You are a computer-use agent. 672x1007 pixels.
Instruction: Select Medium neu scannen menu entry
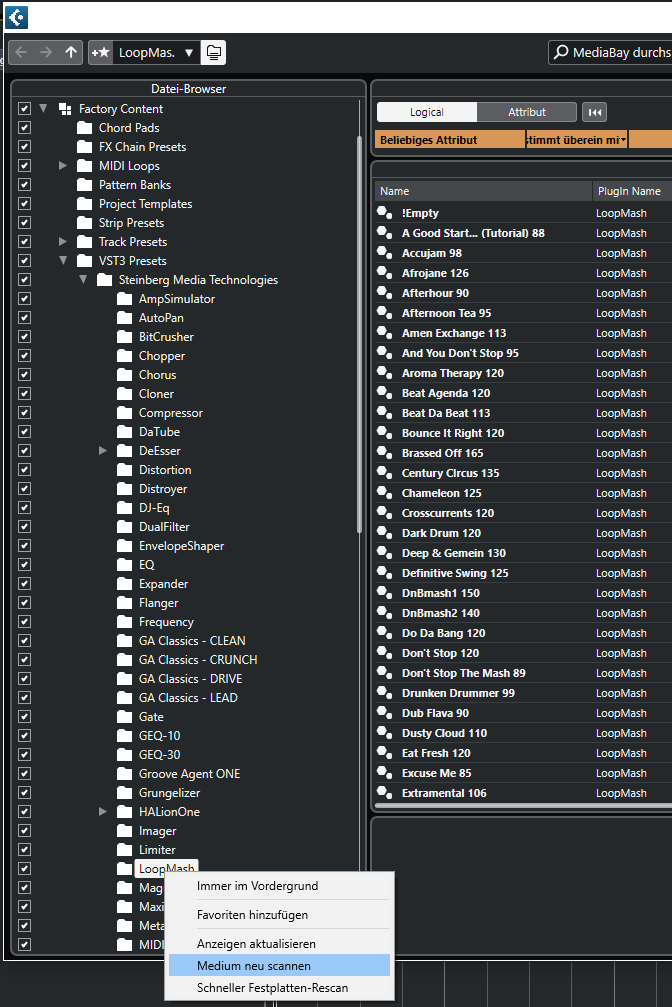(279, 965)
